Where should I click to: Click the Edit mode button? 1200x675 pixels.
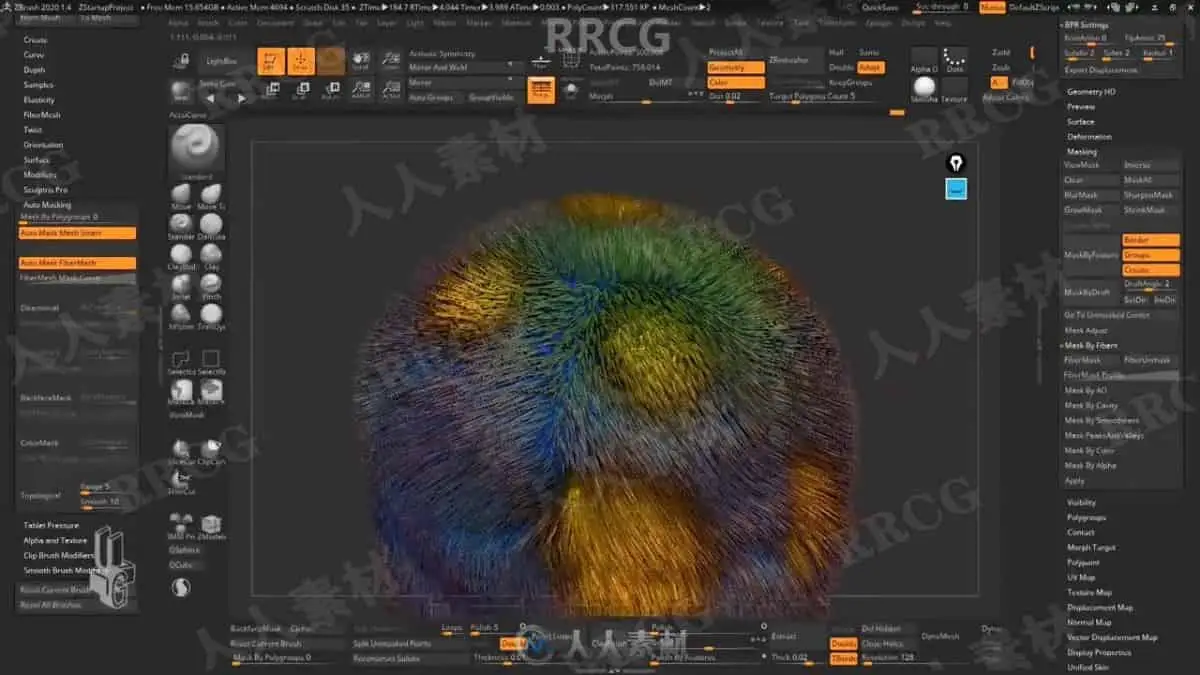point(271,62)
